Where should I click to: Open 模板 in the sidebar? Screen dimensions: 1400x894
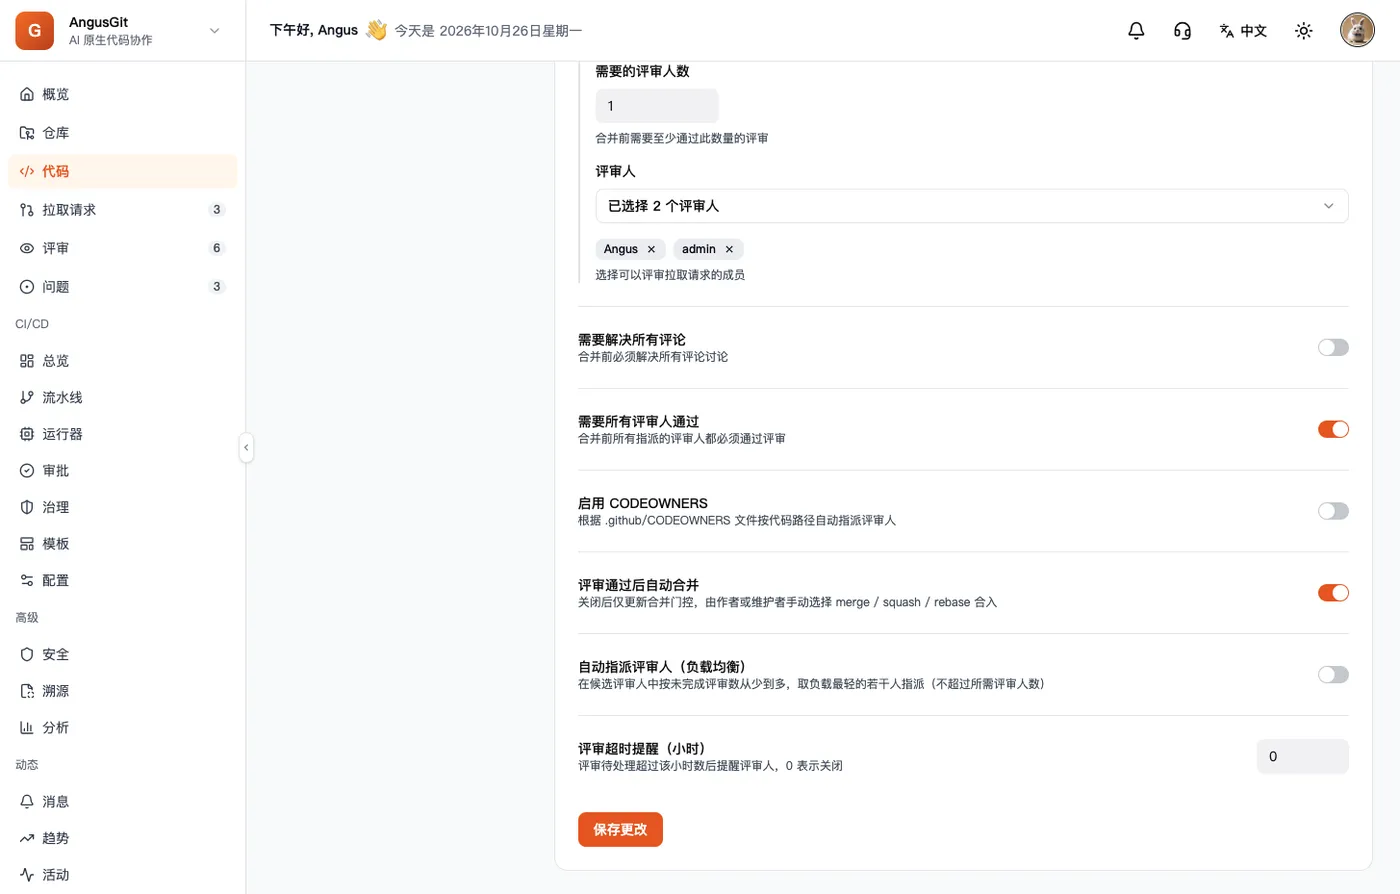point(122,544)
